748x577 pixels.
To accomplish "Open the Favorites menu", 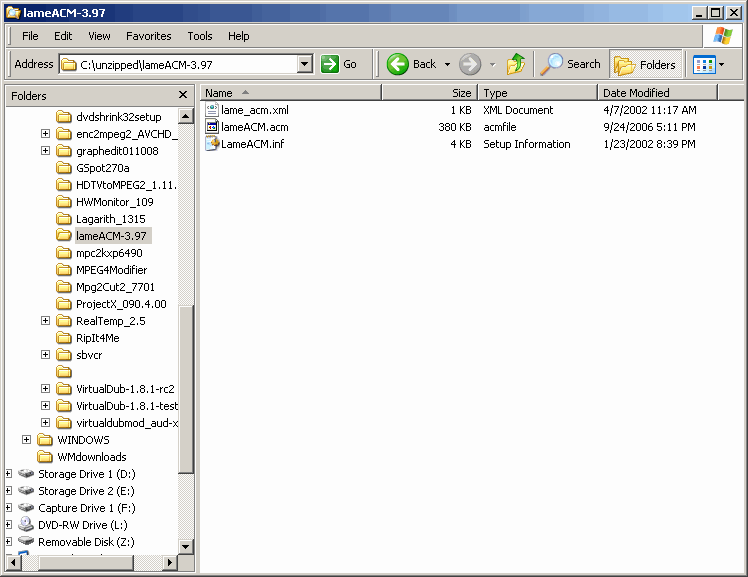I will point(148,36).
